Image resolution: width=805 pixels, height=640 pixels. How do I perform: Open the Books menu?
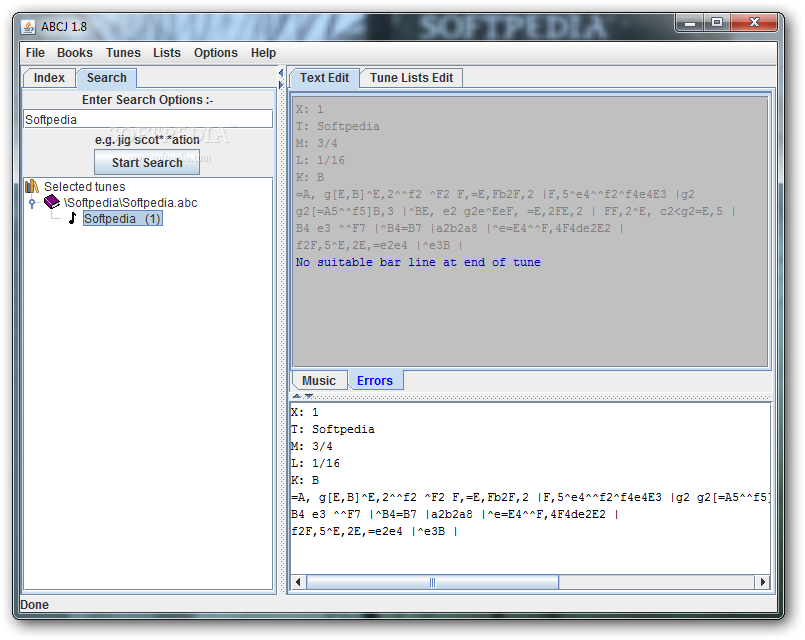pos(74,53)
